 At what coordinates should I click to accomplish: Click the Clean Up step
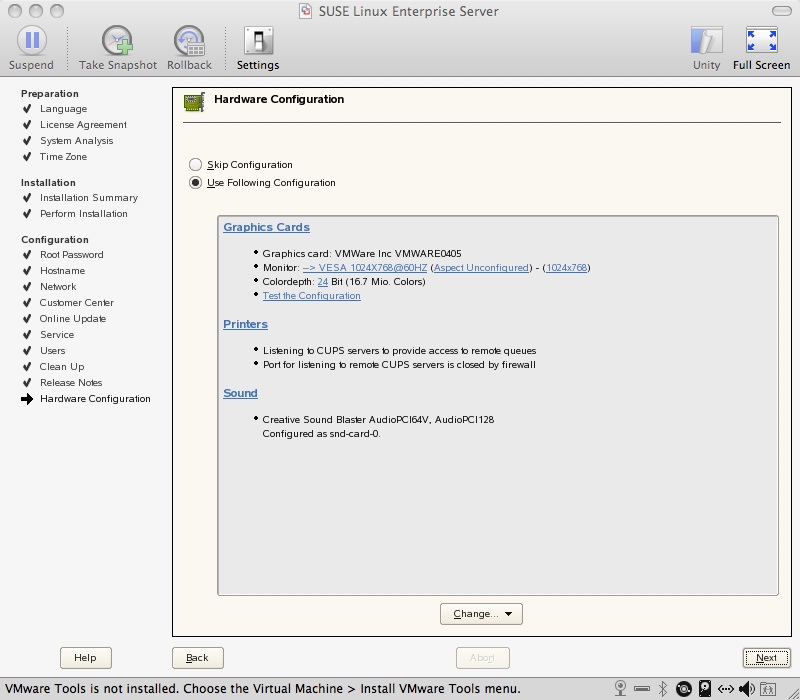click(62, 366)
